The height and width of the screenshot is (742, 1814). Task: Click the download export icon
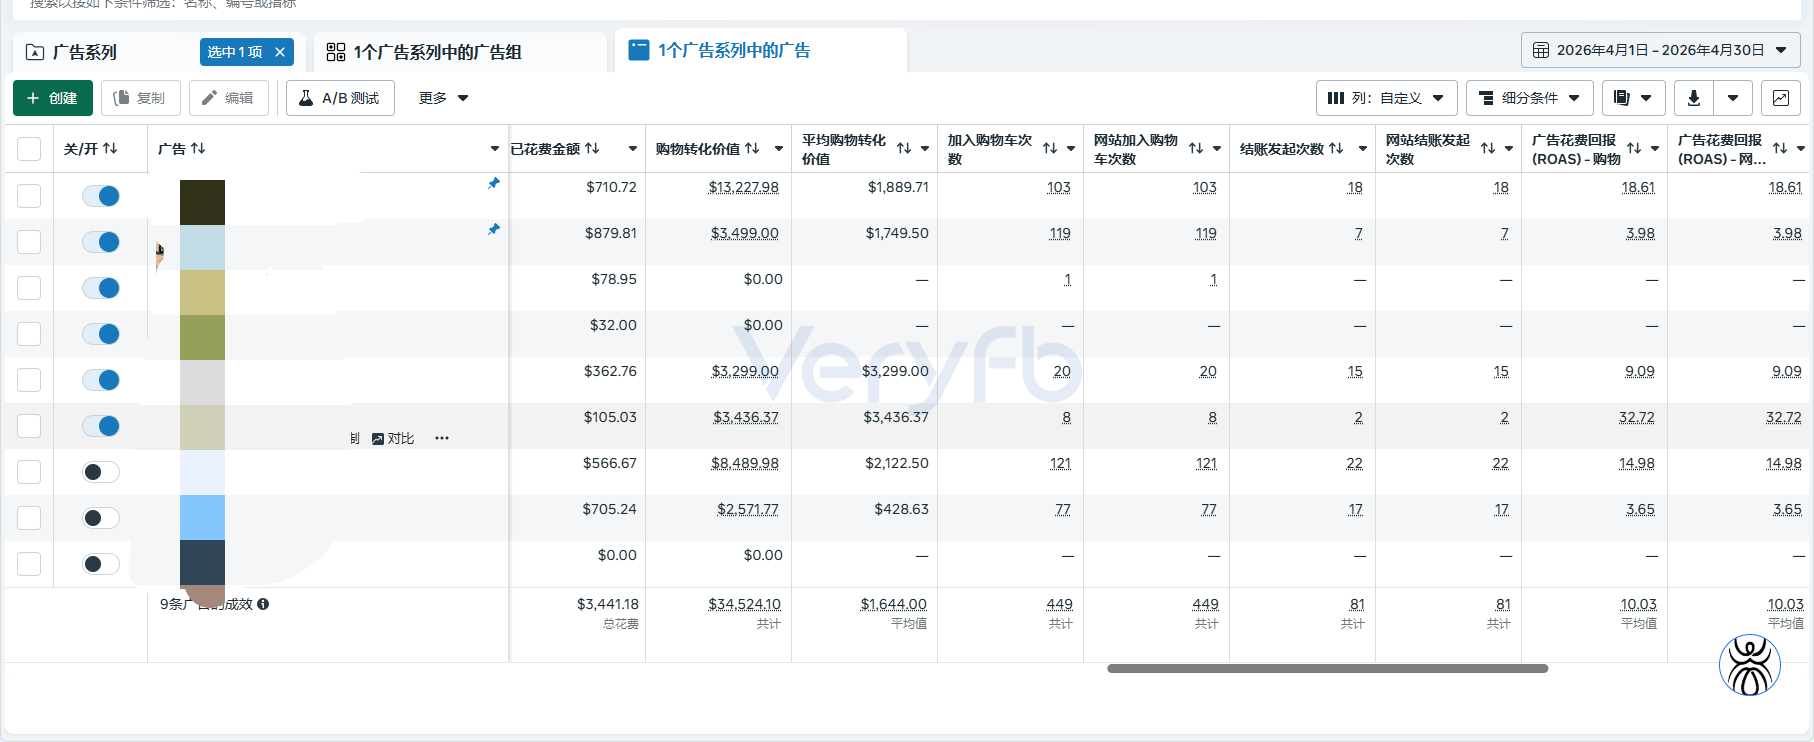(1694, 98)
